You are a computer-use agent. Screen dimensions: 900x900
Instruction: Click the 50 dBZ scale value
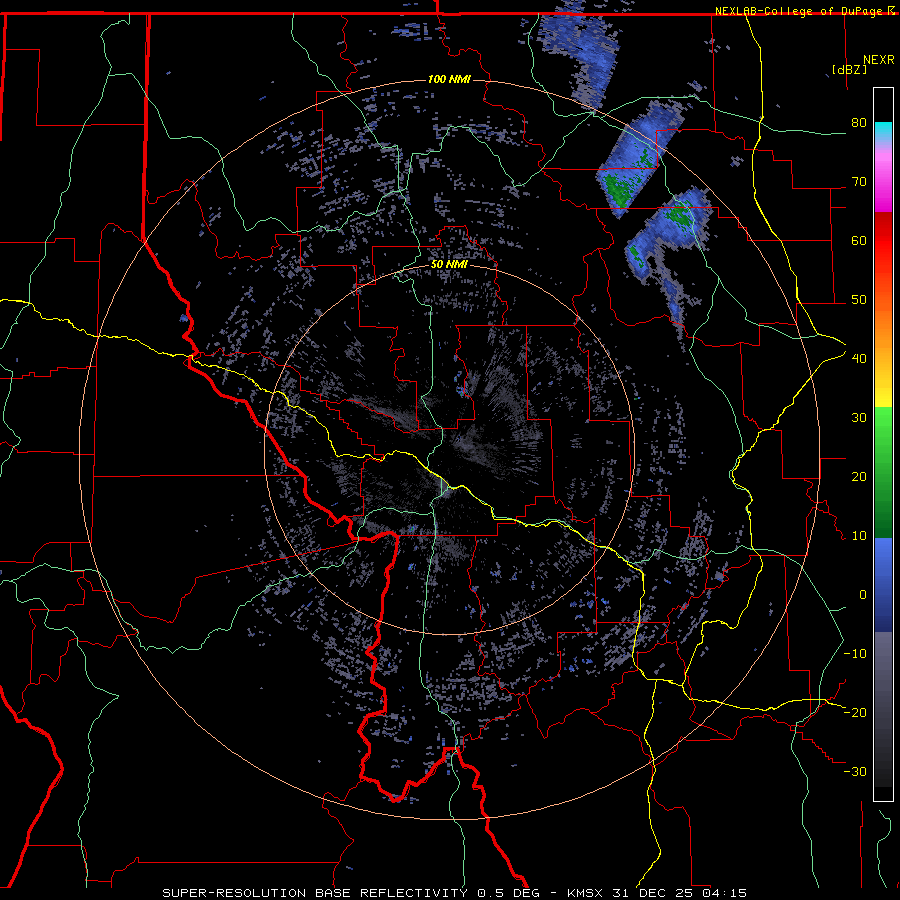coord(859,300)
